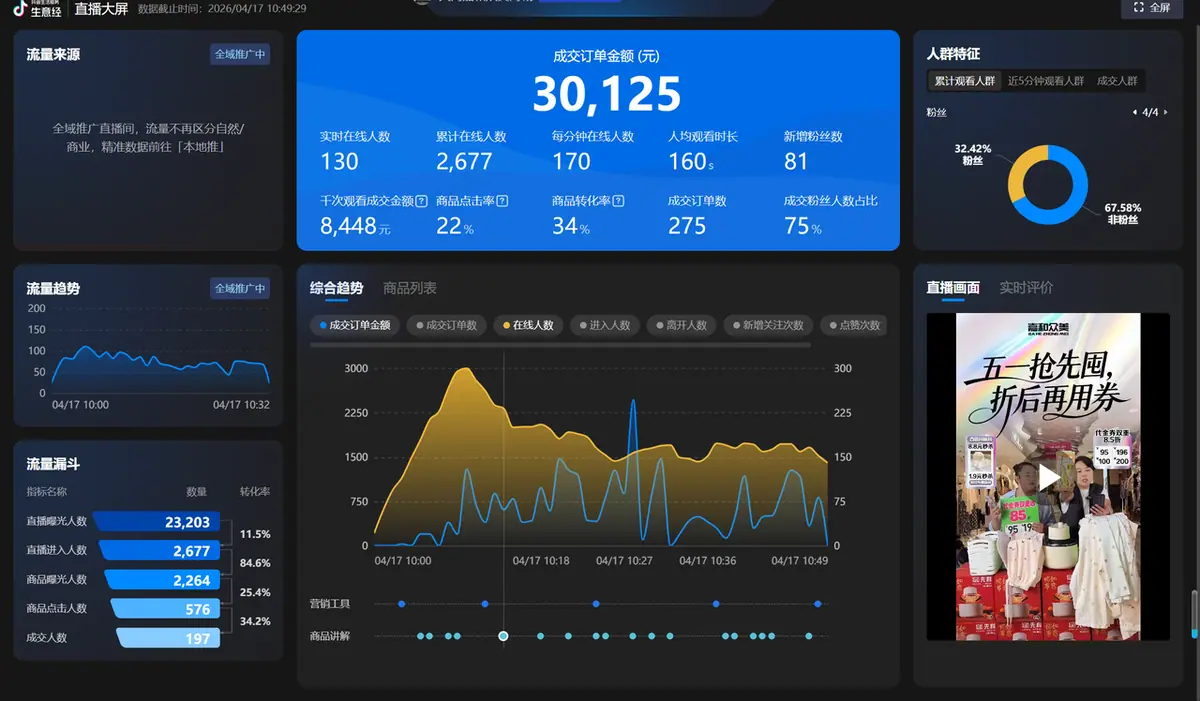Select the 近5分钟观看人群 tab
The image size is (1200, 701).
[x=1046, y=81]
